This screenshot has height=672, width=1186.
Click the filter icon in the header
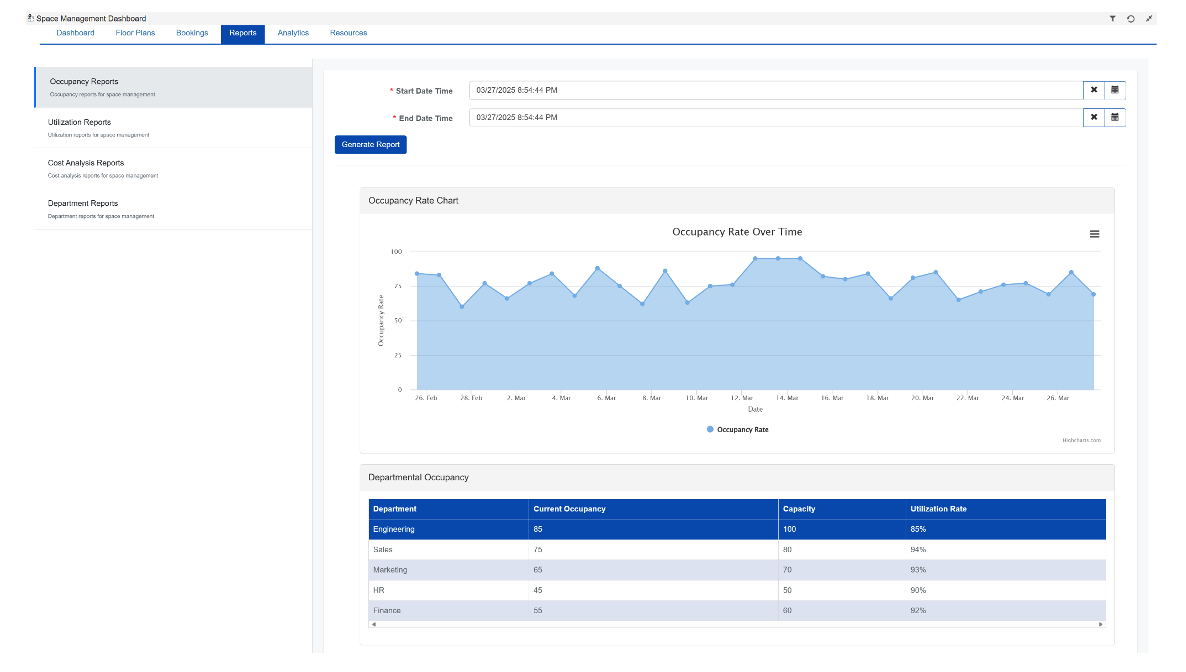click(1113, 18)
